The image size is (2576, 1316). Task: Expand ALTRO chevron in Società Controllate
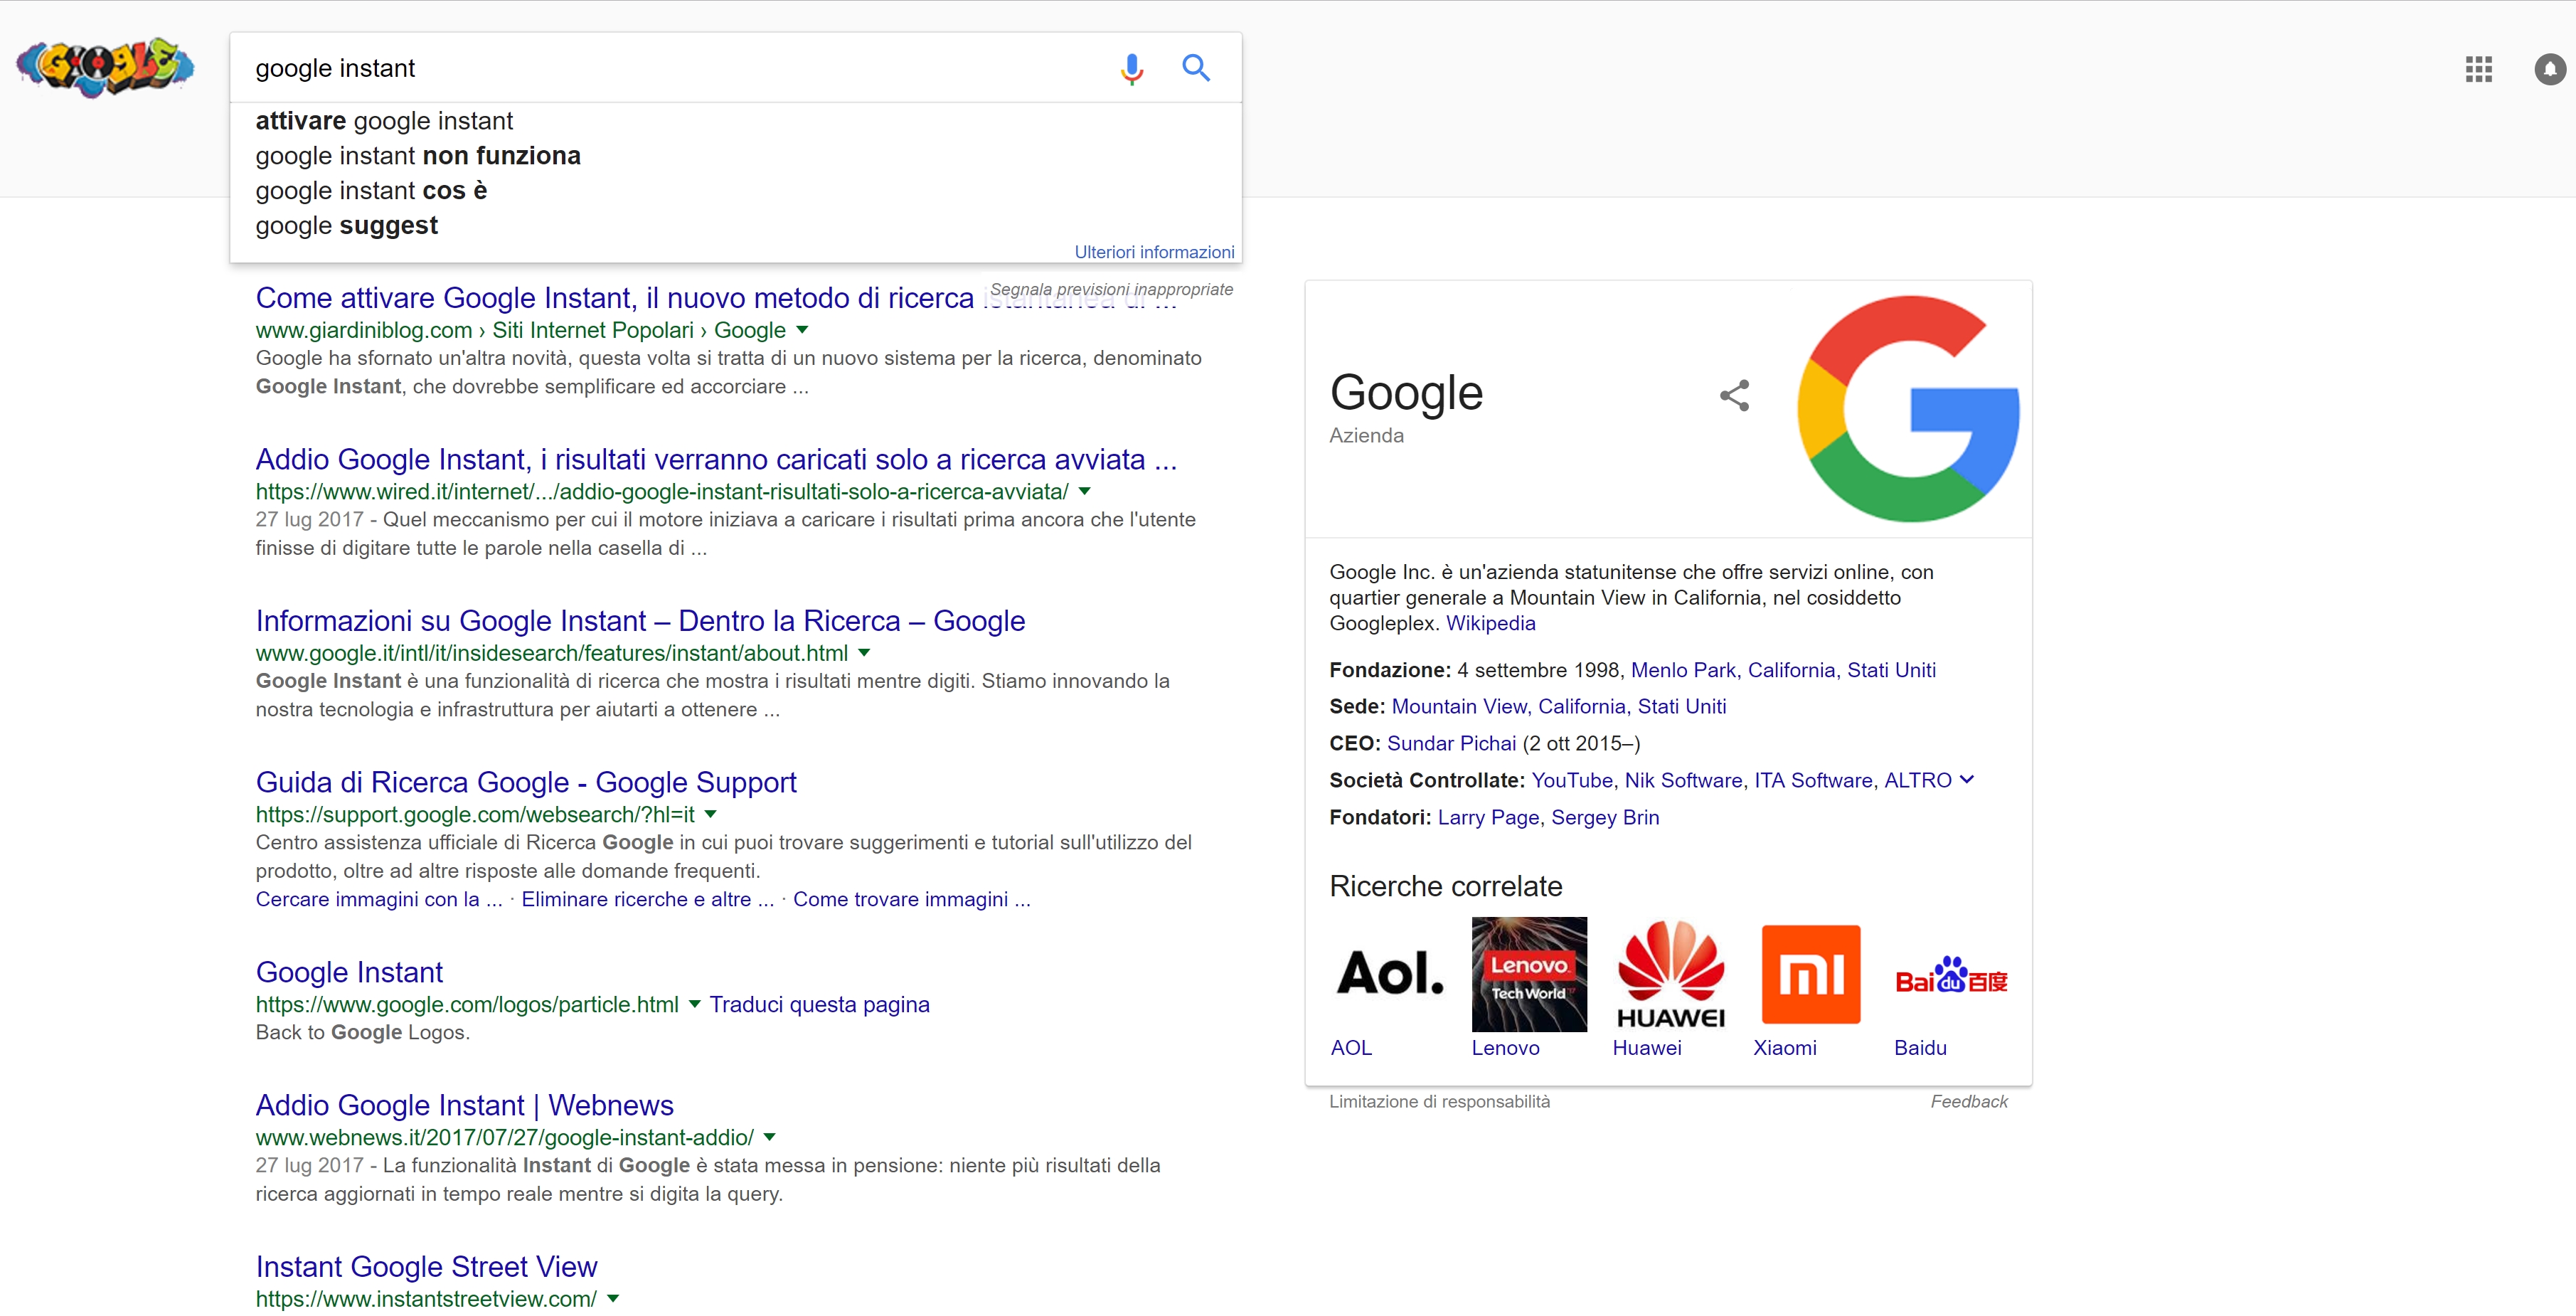pyautogui.click(x=1967, y=780)
